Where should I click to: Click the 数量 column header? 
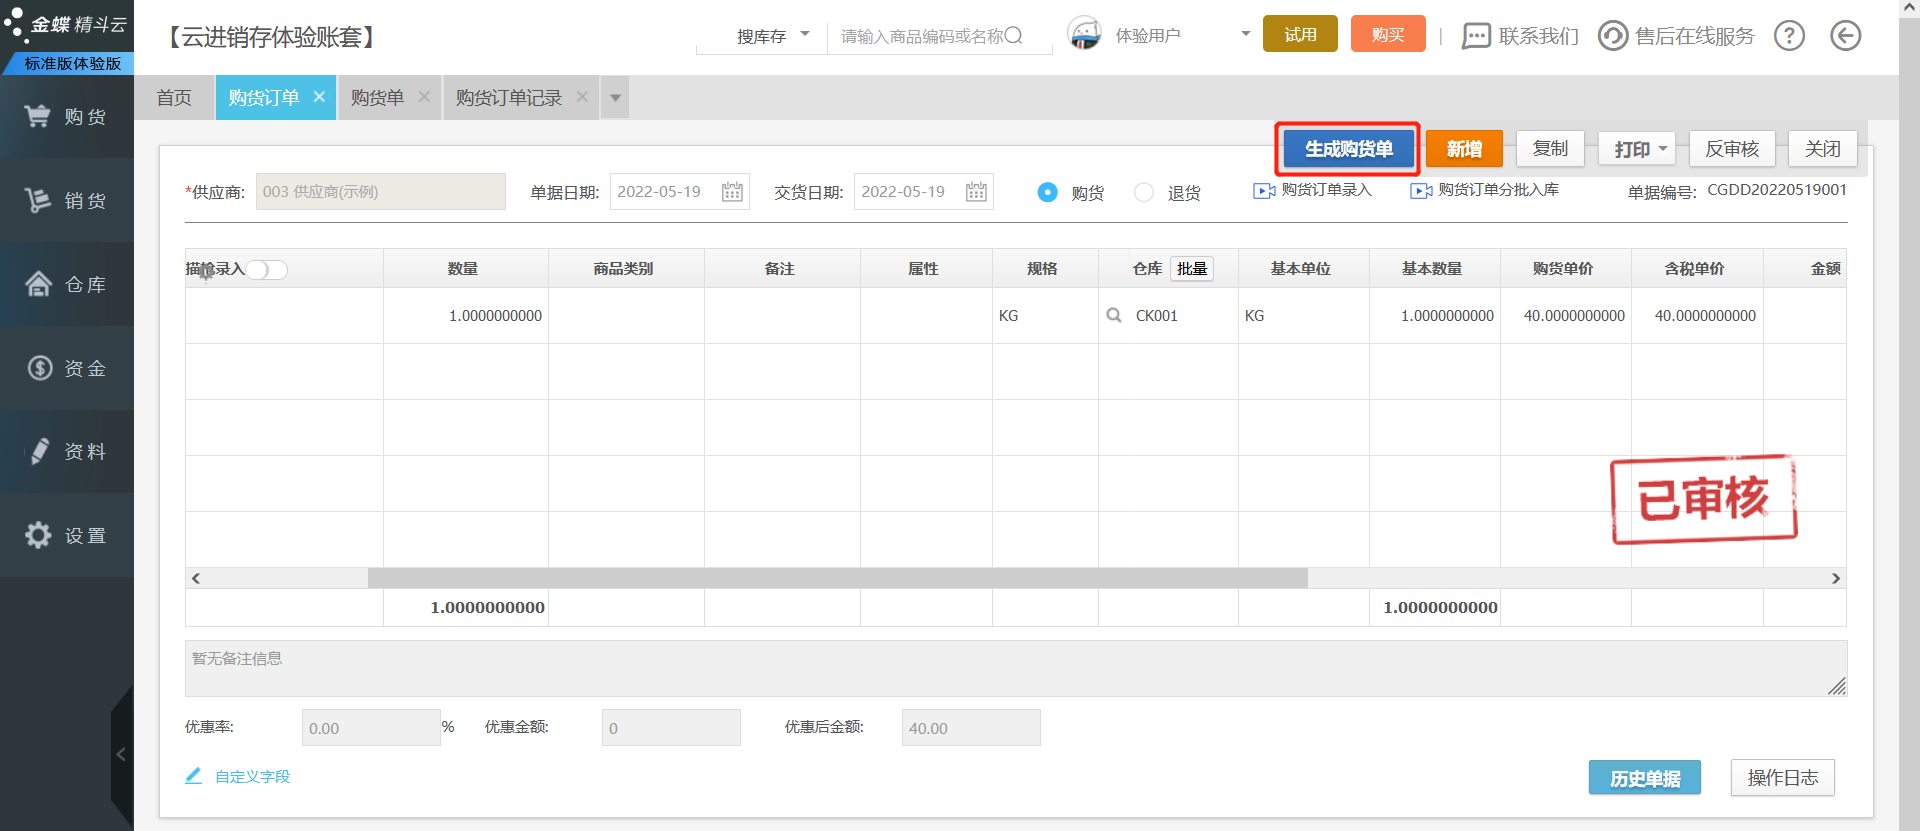[463, 269]
